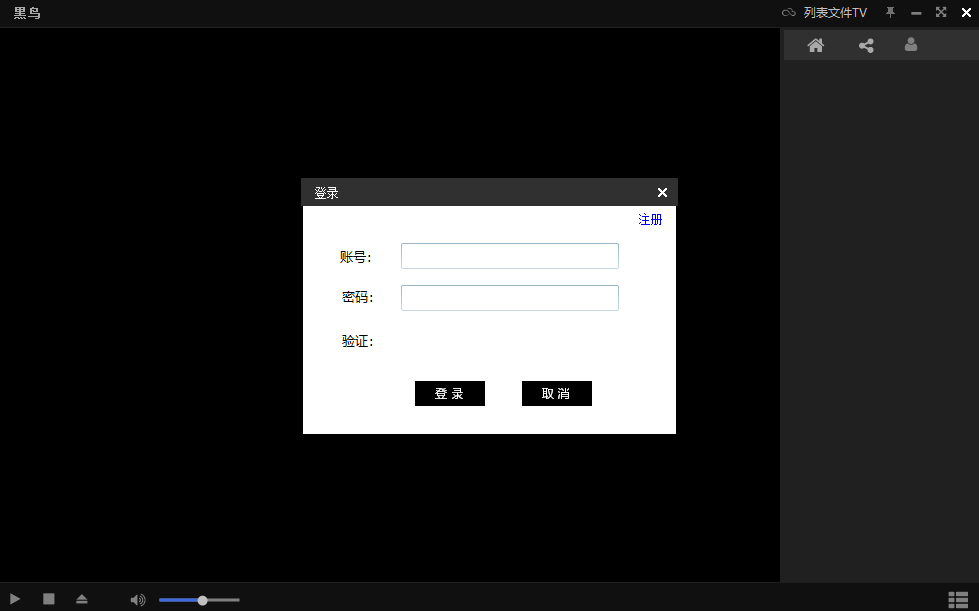Screen dimensions: 979x611
Task: Click the cloud link icon in title bar
Action: [x=789, y=12]
